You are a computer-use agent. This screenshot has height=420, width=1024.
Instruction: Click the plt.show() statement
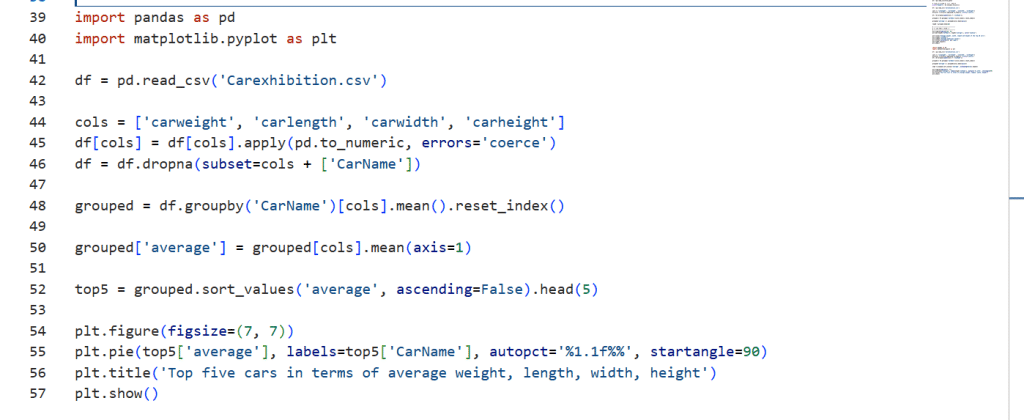117,393
